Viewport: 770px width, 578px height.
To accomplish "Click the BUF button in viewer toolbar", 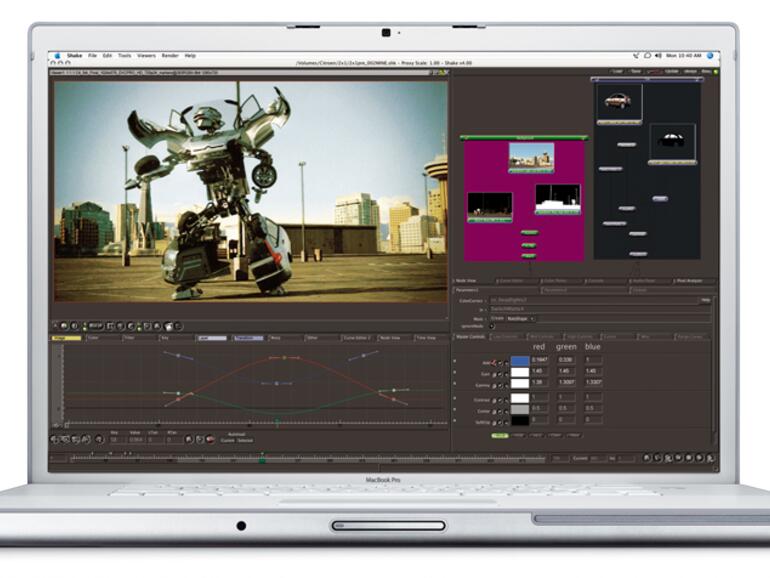I will (95, 326).
